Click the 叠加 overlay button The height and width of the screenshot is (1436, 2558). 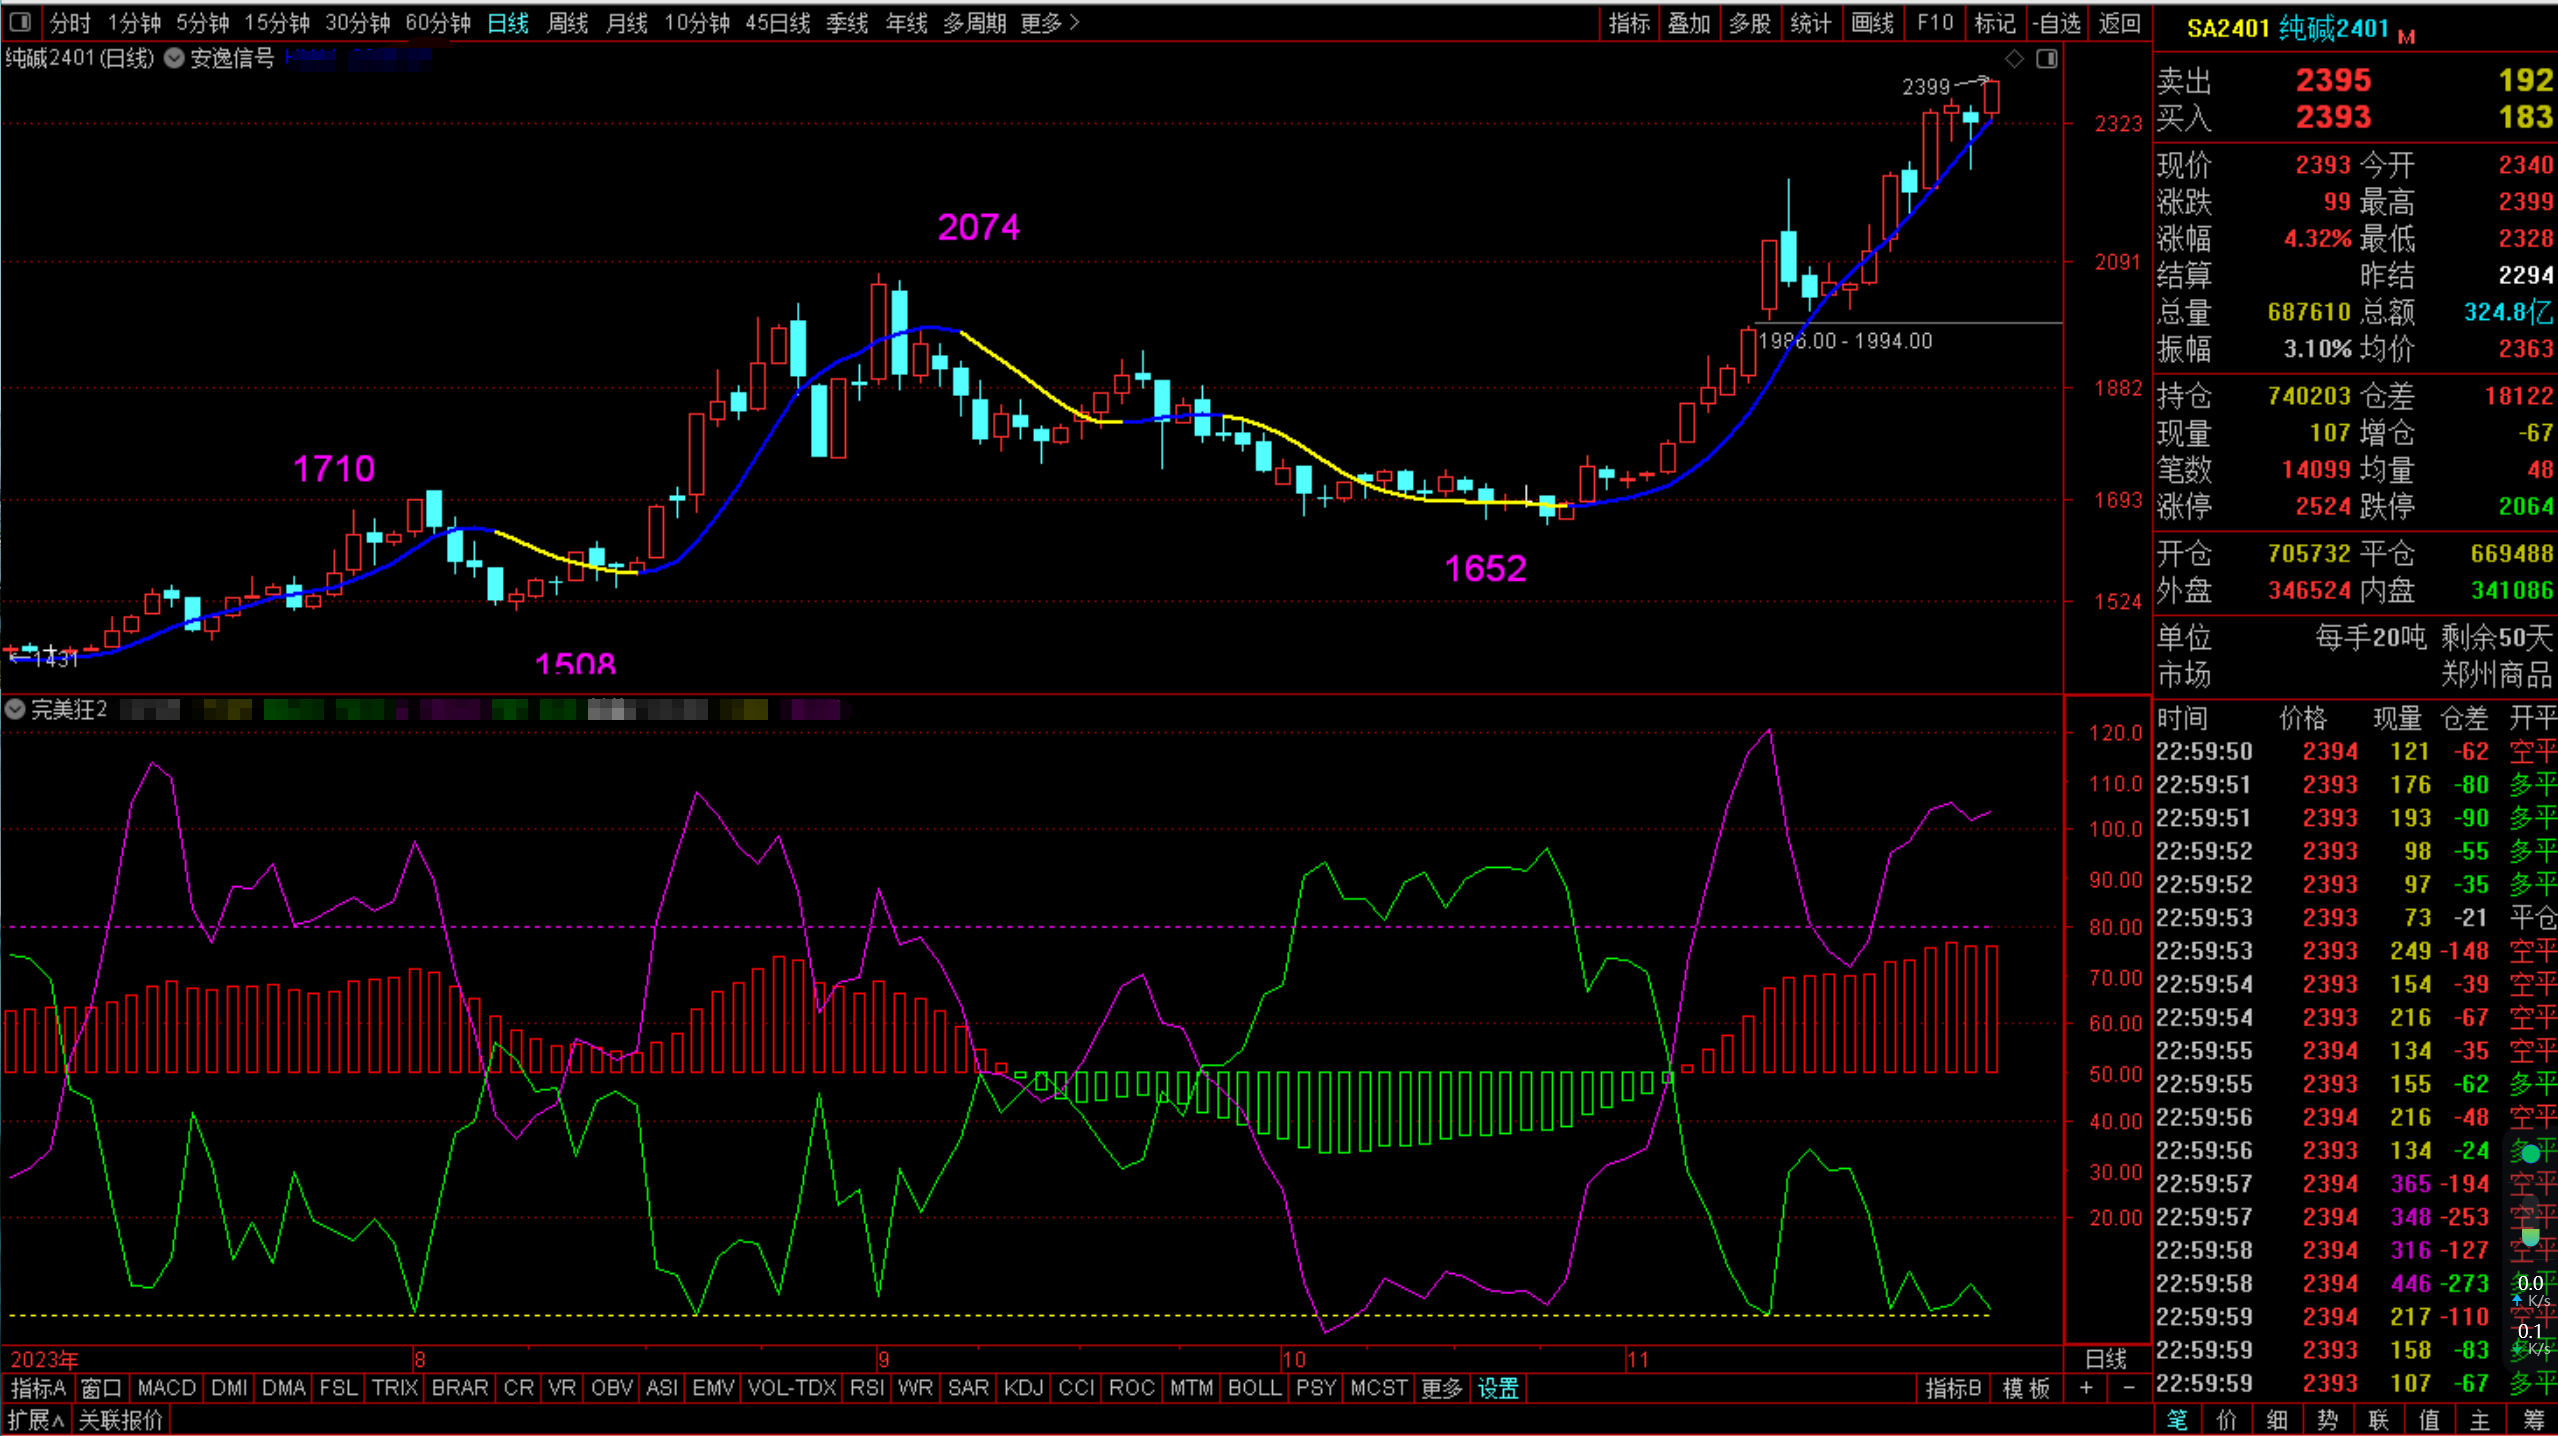click(x=1689, y=22)
